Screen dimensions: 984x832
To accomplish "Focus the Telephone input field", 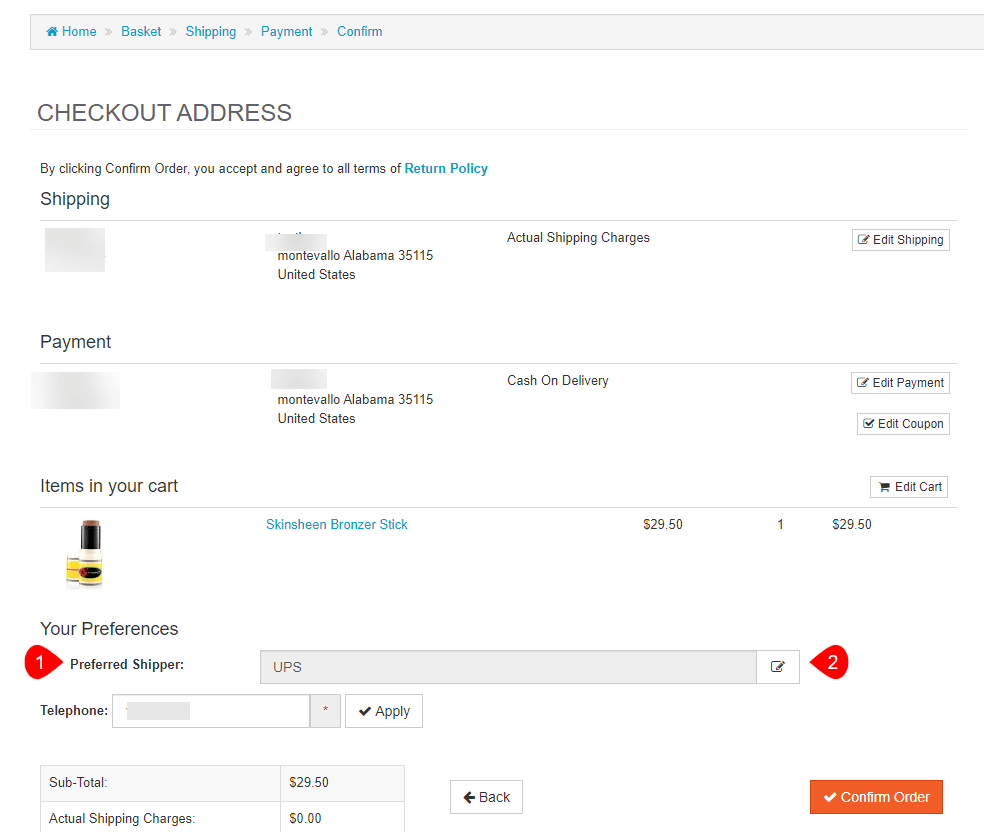I will point(210,711).
